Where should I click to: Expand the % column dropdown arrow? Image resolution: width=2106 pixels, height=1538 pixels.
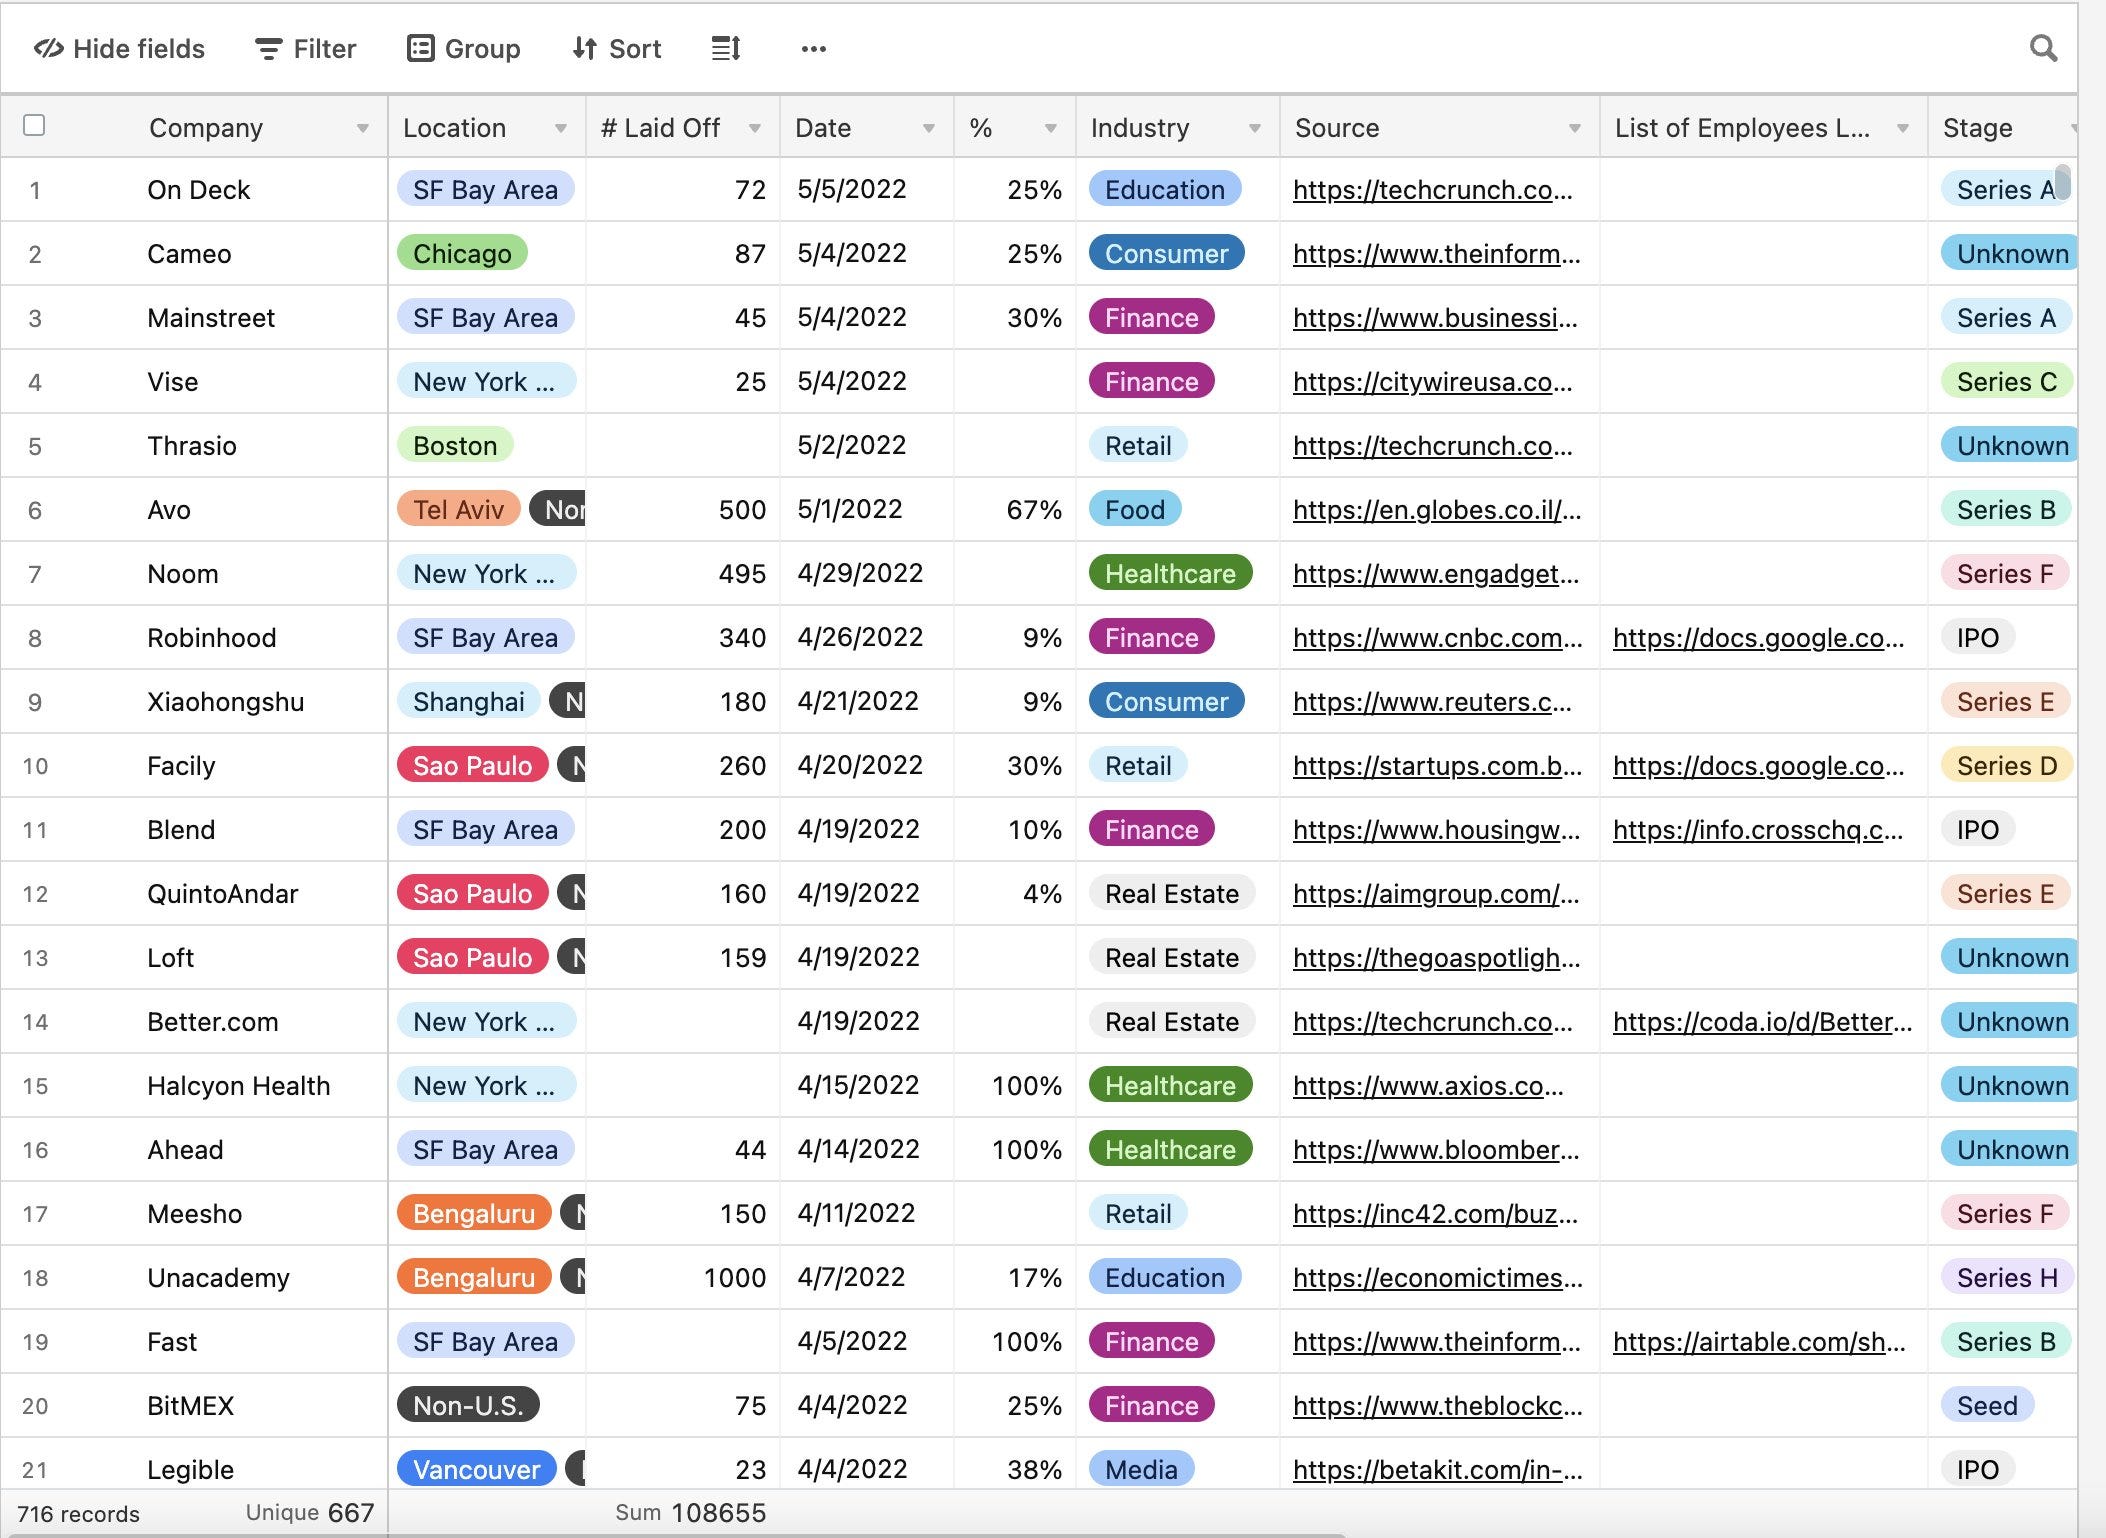point(1051,128)
